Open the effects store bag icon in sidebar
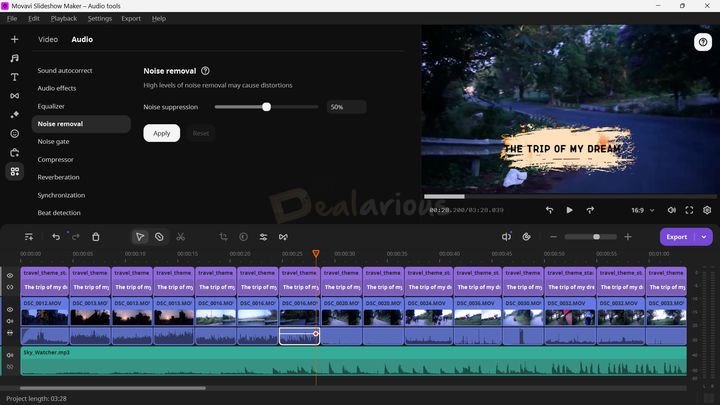This screenshot has width=720, height=405. 15,152
